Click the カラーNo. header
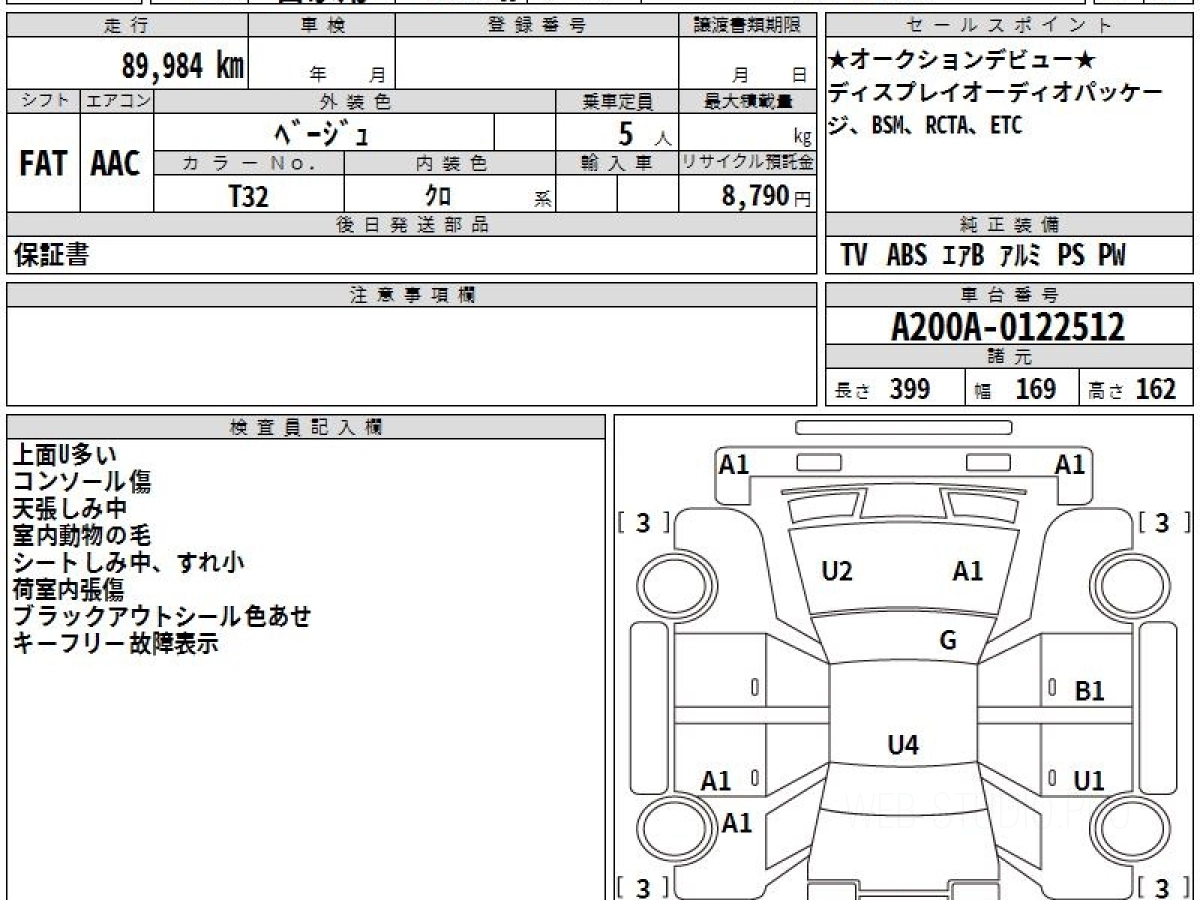This screenshot has height=900, width=1200. [249, 164]
